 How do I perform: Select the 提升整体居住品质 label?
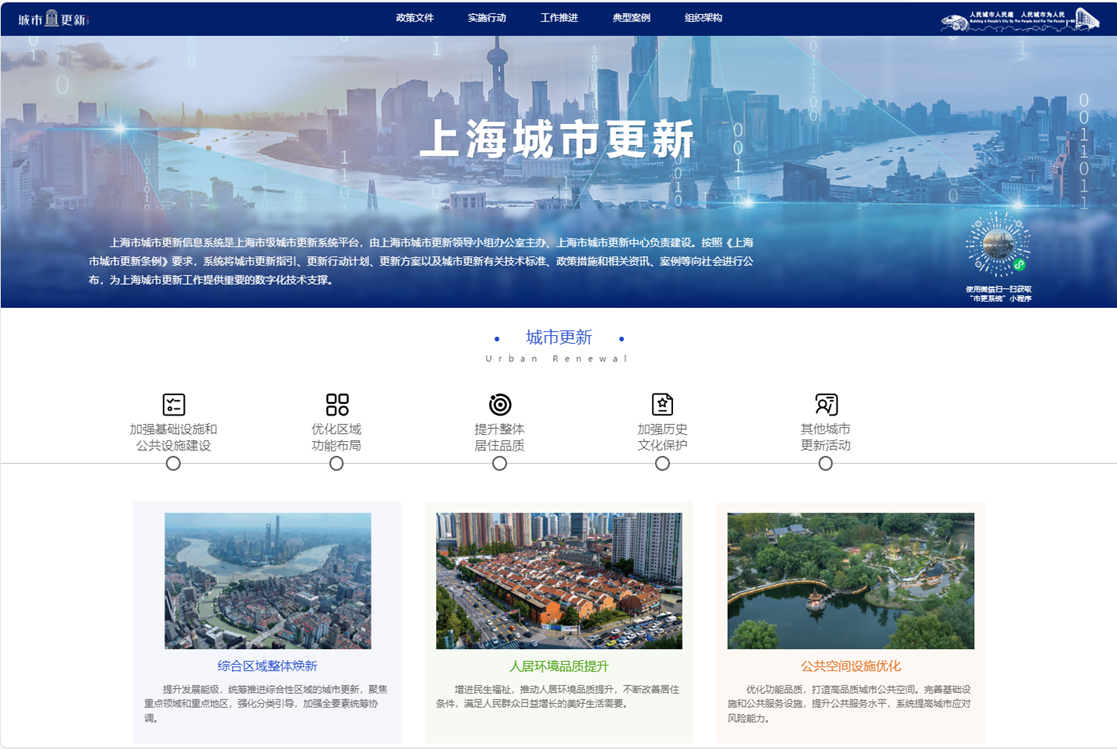click(x=499, y=437)
